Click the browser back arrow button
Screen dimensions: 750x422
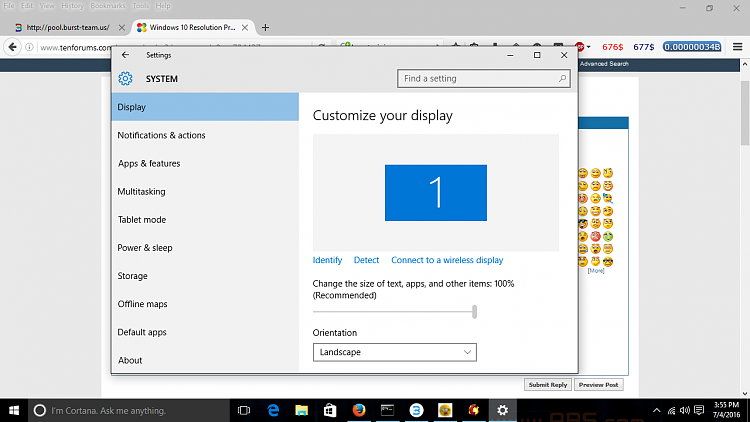click(x=12, y=47)
